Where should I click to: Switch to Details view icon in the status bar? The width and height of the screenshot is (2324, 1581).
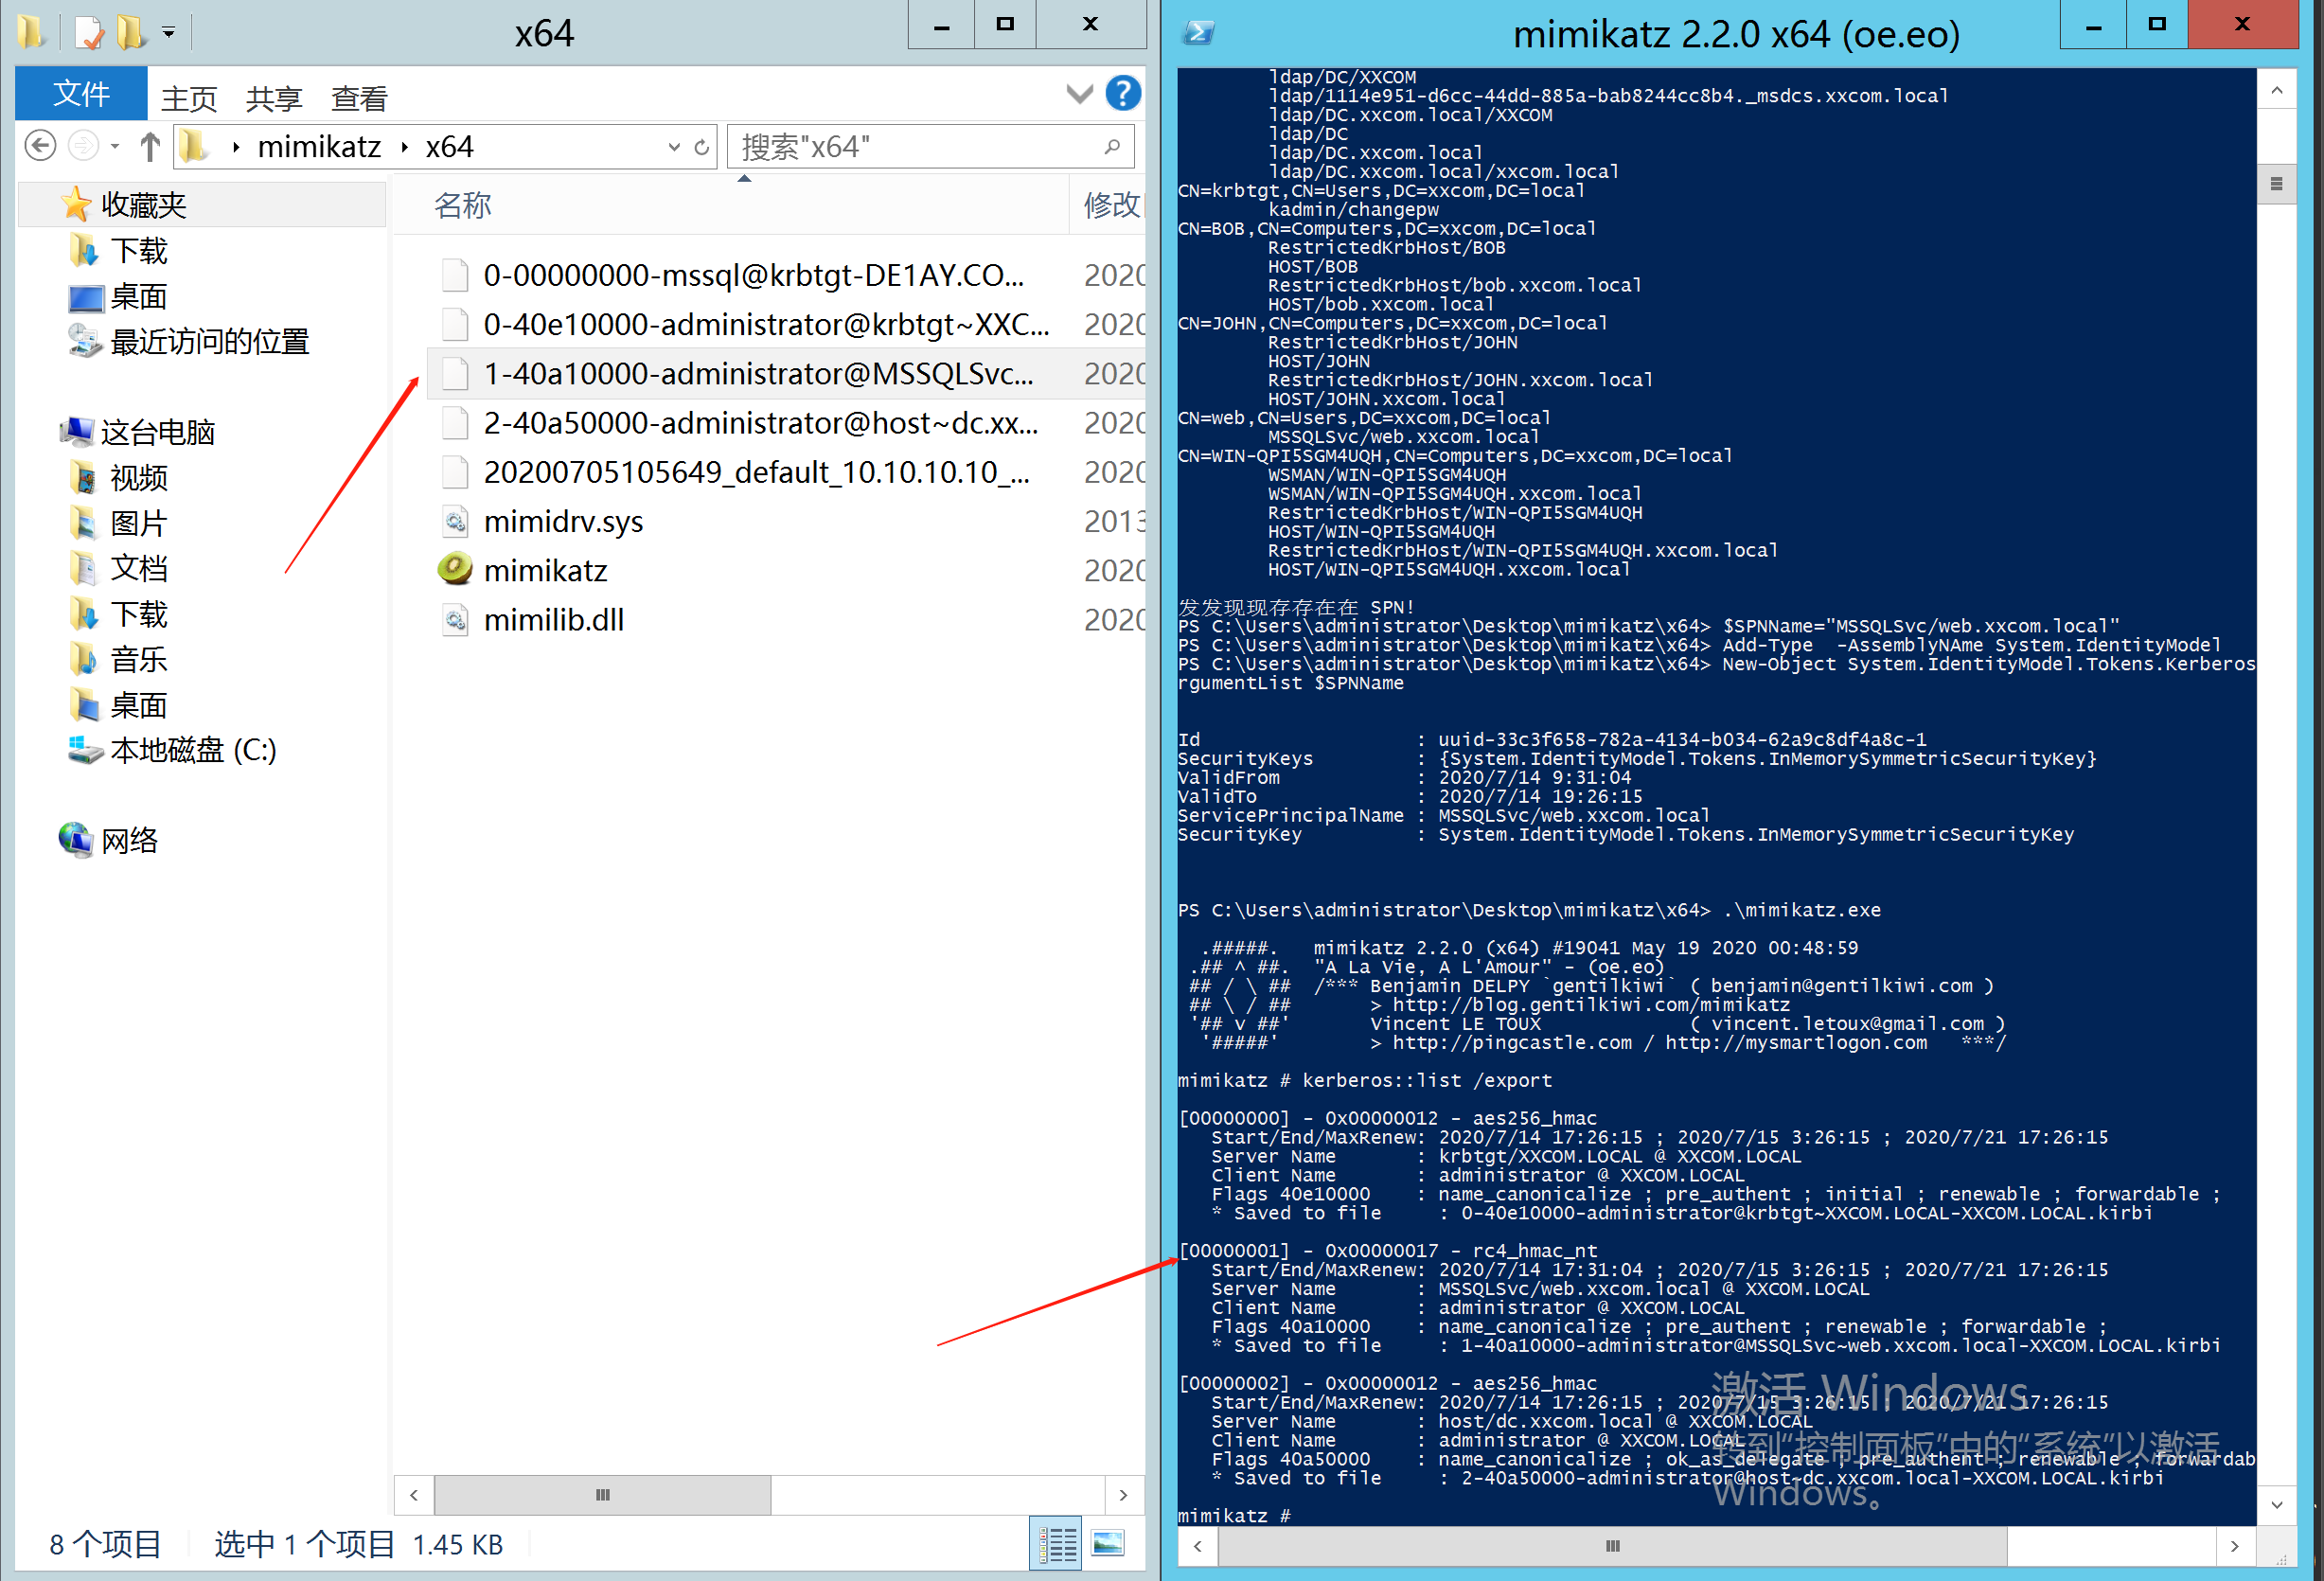[1056, 1544]
